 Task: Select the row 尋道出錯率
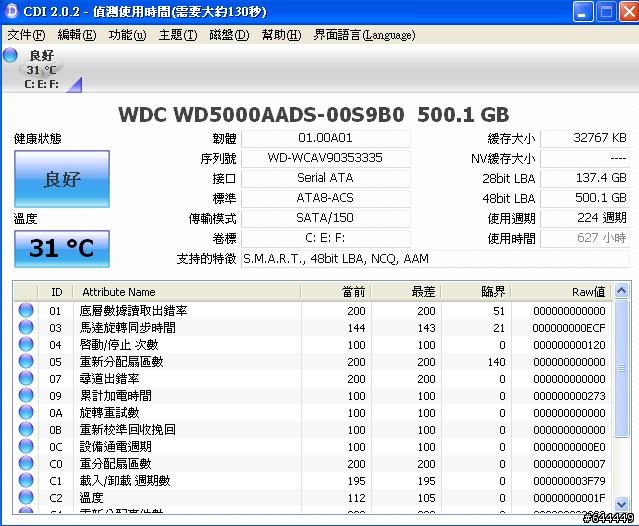313,379
